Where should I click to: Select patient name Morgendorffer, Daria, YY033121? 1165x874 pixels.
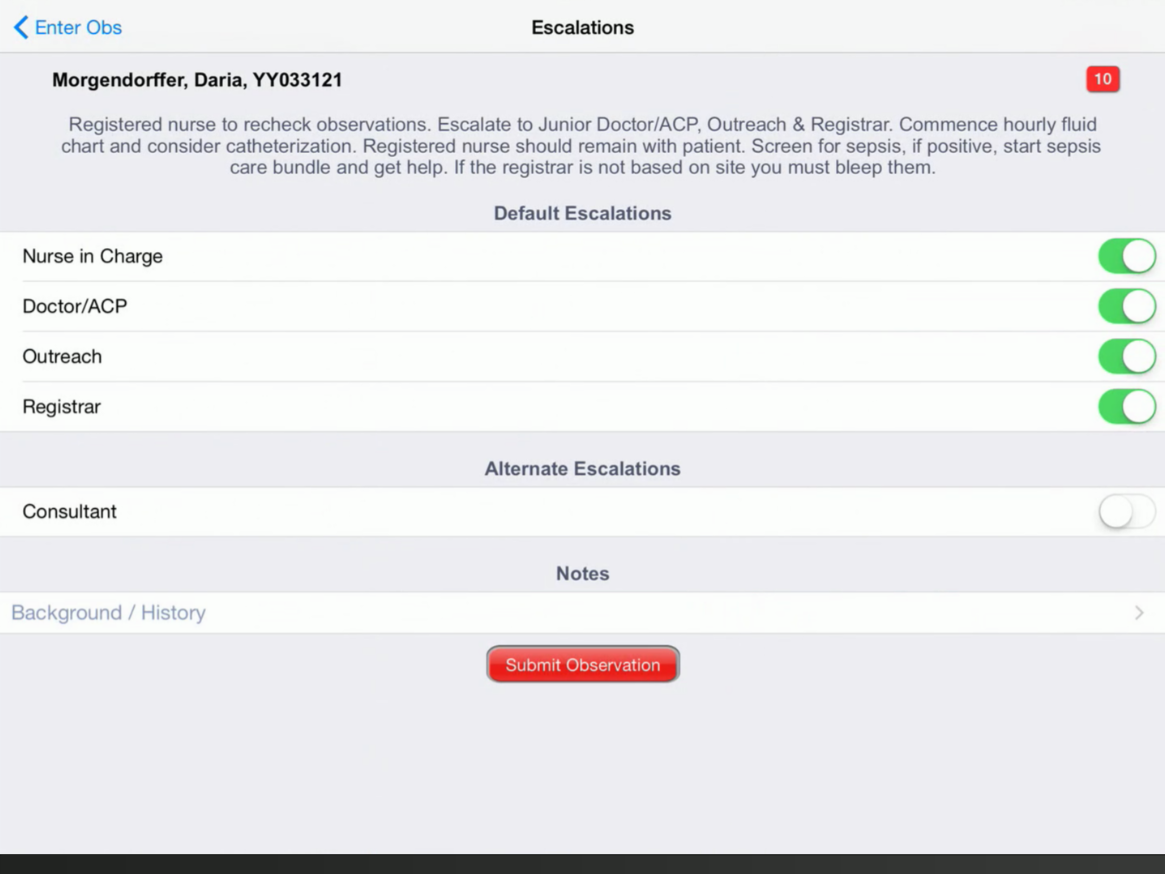[197, 80]
